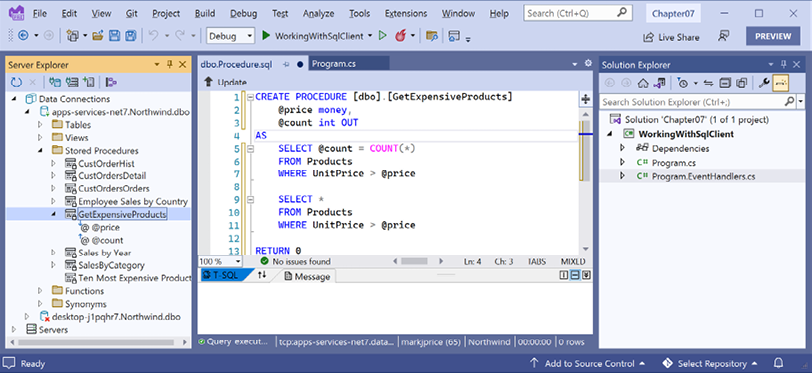The image size is (812, 373).
Task: Click the Navigate Backward toolbar icon
Action: click(23, 36)
